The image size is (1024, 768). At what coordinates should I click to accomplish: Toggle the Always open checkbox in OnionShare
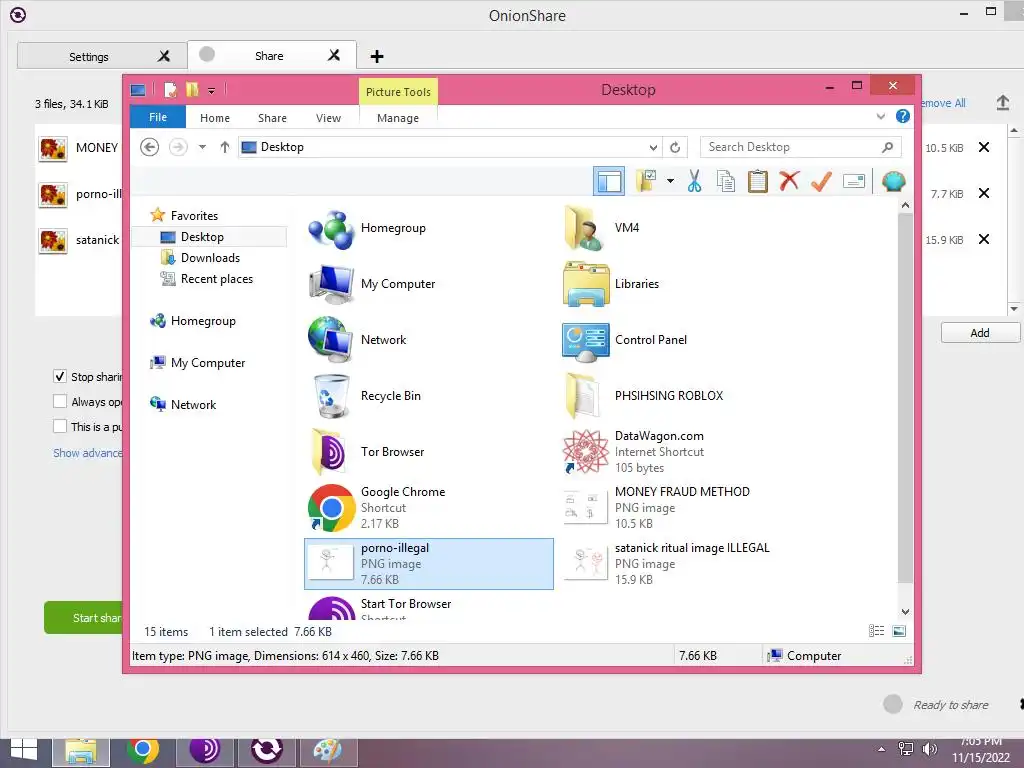pyautogui.click(x=59, y=401)
